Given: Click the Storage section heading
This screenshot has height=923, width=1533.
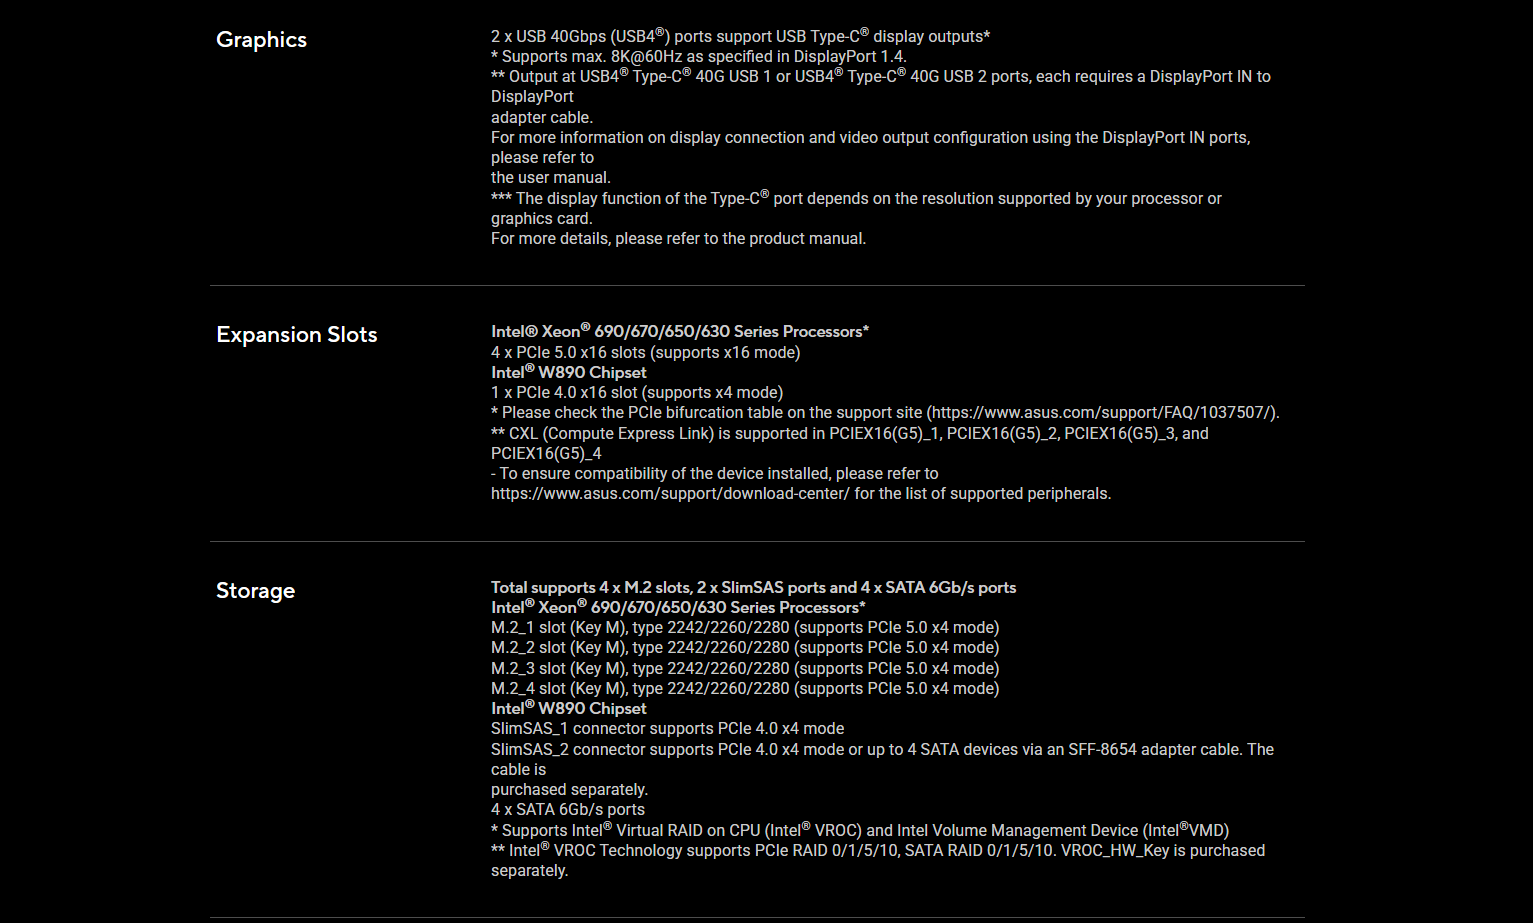Looking at the screenshot, I should pyautogui.click(x=255, y=591).
